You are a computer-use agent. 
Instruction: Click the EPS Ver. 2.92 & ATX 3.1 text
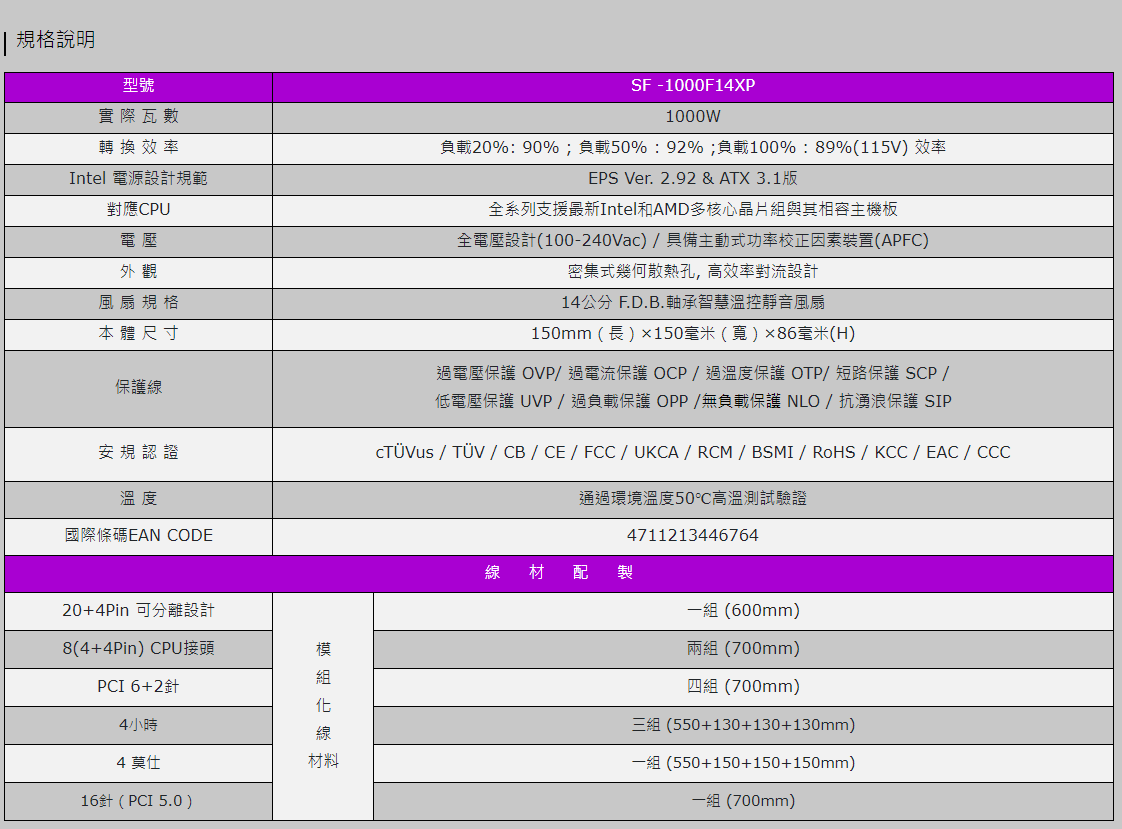[692, 179]
